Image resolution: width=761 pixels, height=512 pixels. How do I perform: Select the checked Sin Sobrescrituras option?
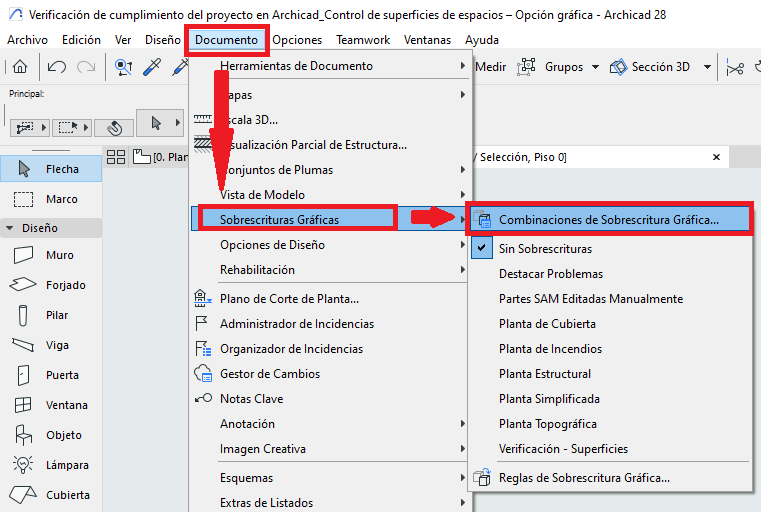[545, 249]
